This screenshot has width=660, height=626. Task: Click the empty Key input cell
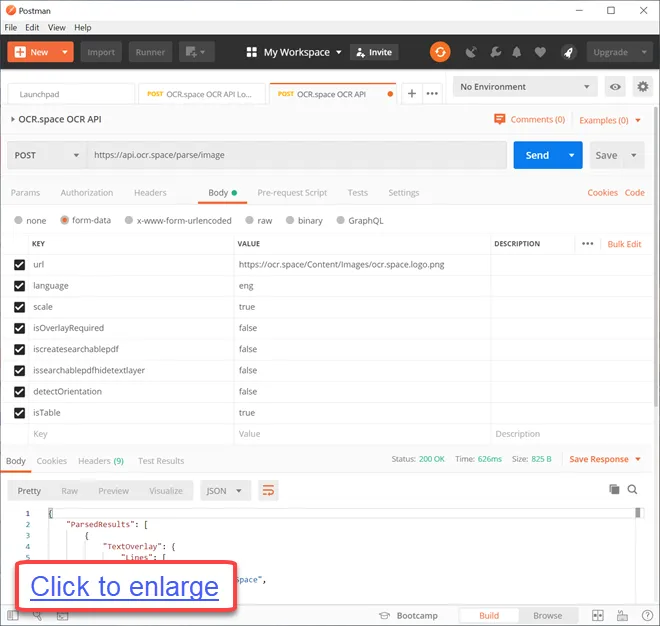(131, 434)
